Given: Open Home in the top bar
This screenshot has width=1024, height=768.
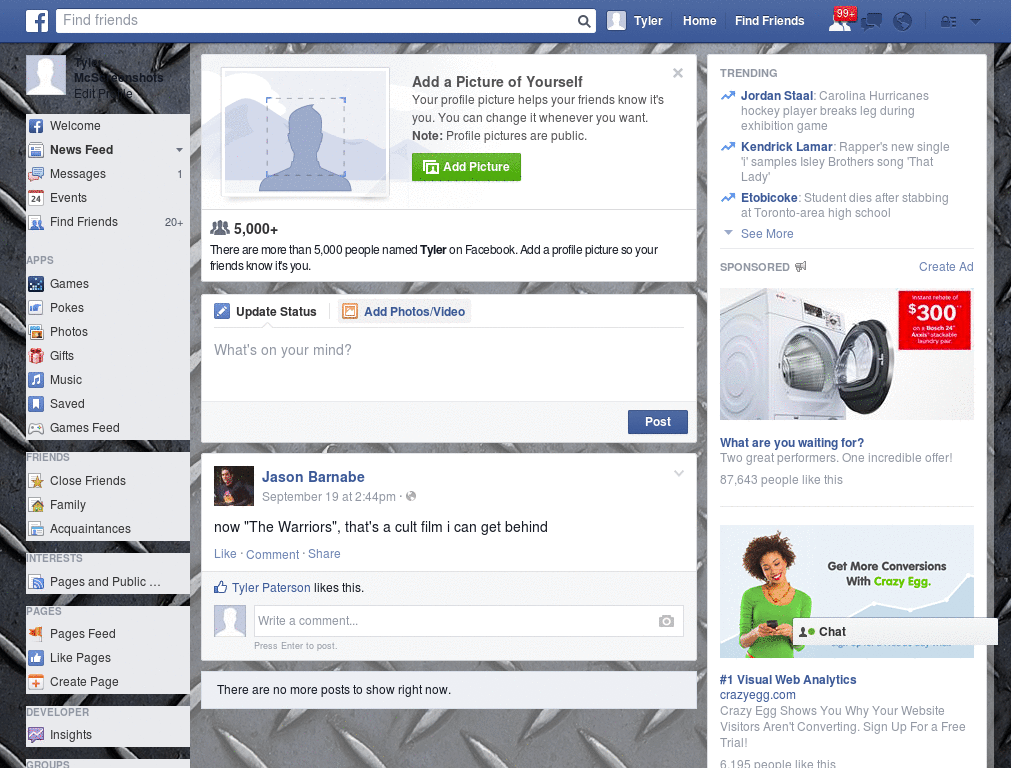Looking at the screenshot, I should pyautogui.click(x=699, y=21).
